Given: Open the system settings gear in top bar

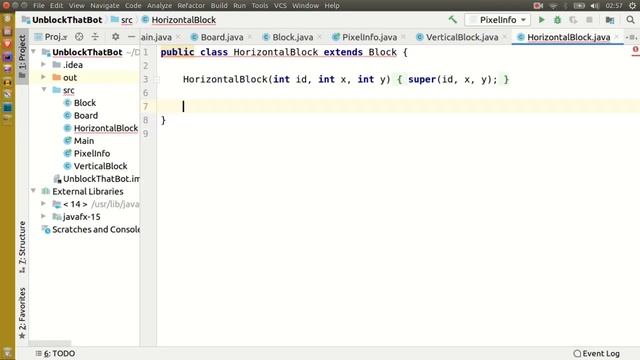Looking at the screenshot, I should pos(632,5).
